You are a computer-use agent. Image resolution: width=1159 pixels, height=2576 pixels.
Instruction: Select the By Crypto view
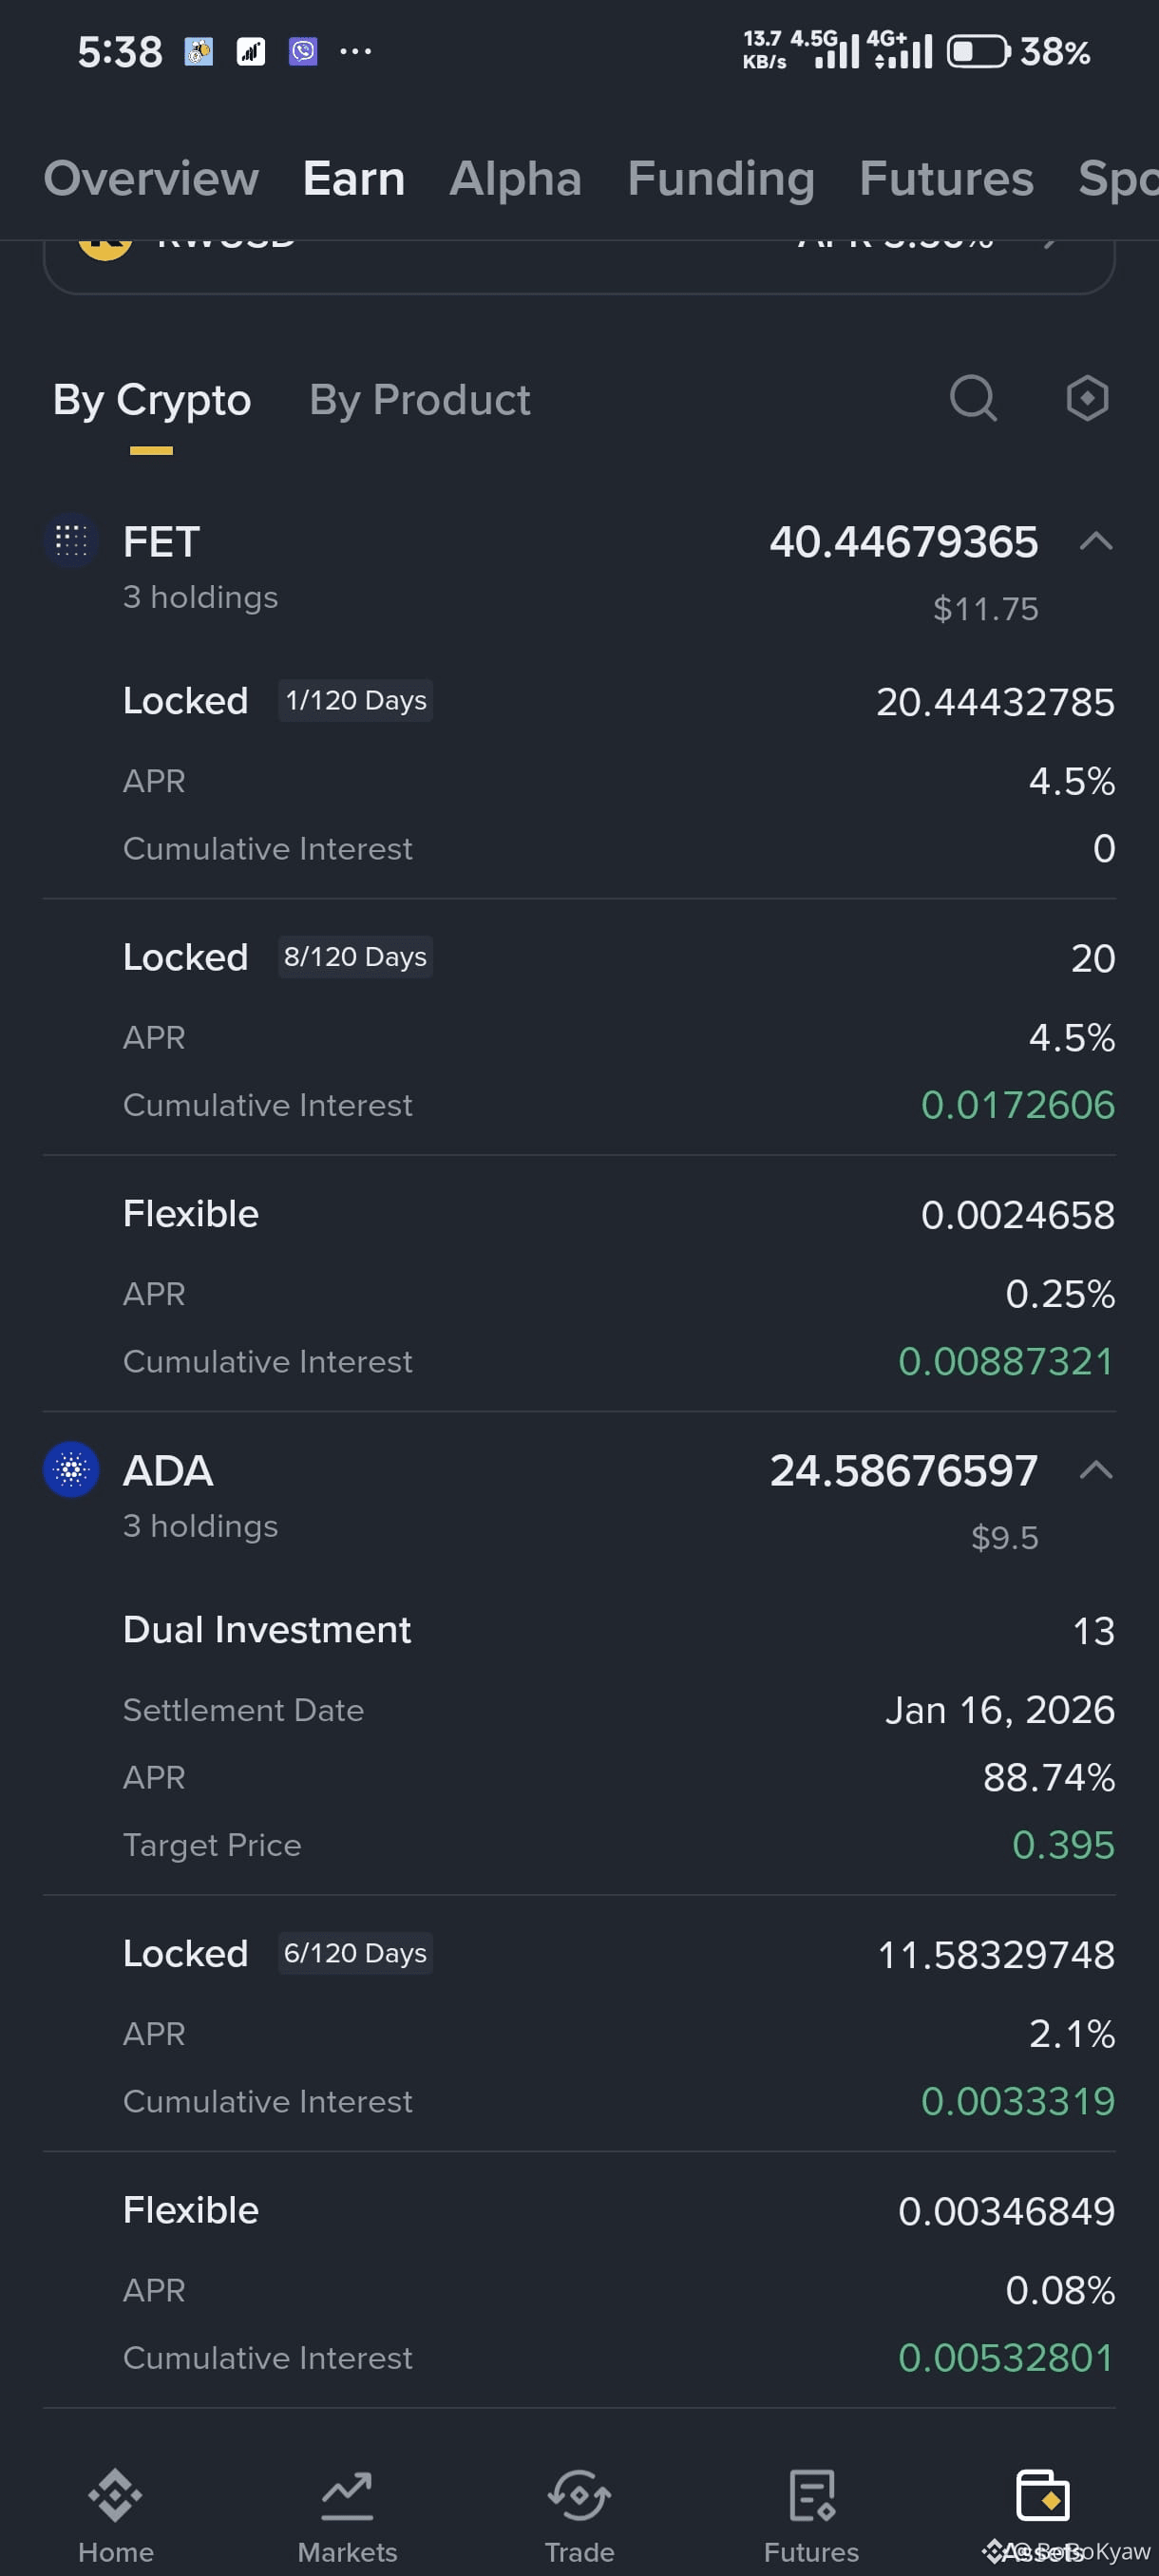(x=152, y=400)
